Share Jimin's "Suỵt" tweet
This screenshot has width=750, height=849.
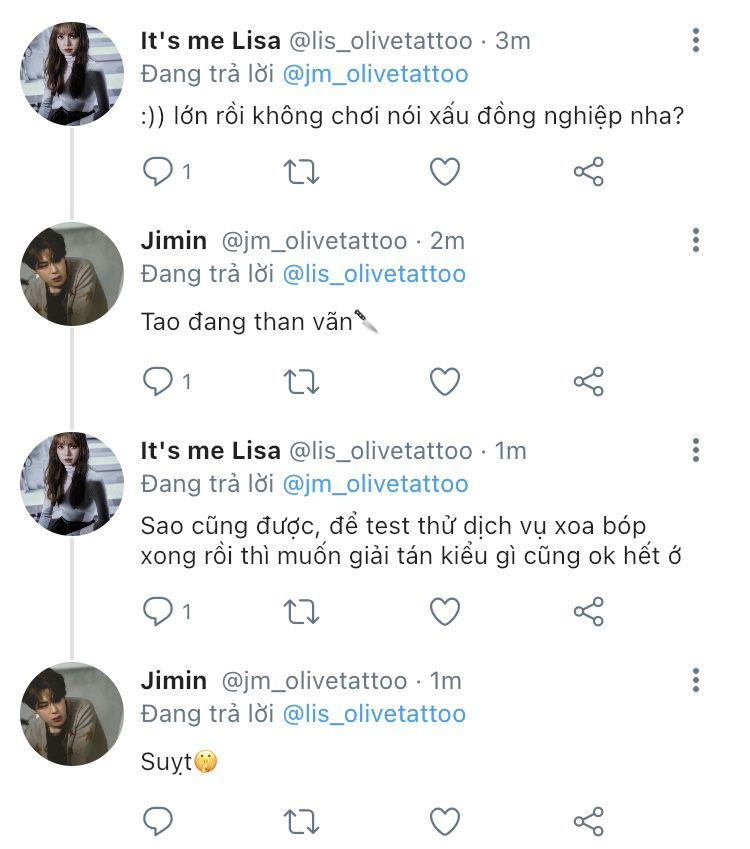click(589, 821)
